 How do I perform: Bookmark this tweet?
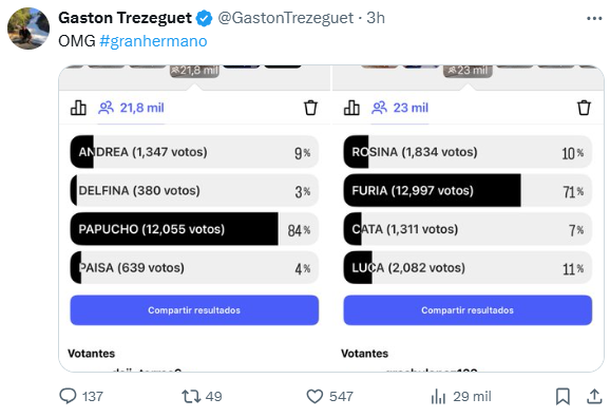point(563,396)
